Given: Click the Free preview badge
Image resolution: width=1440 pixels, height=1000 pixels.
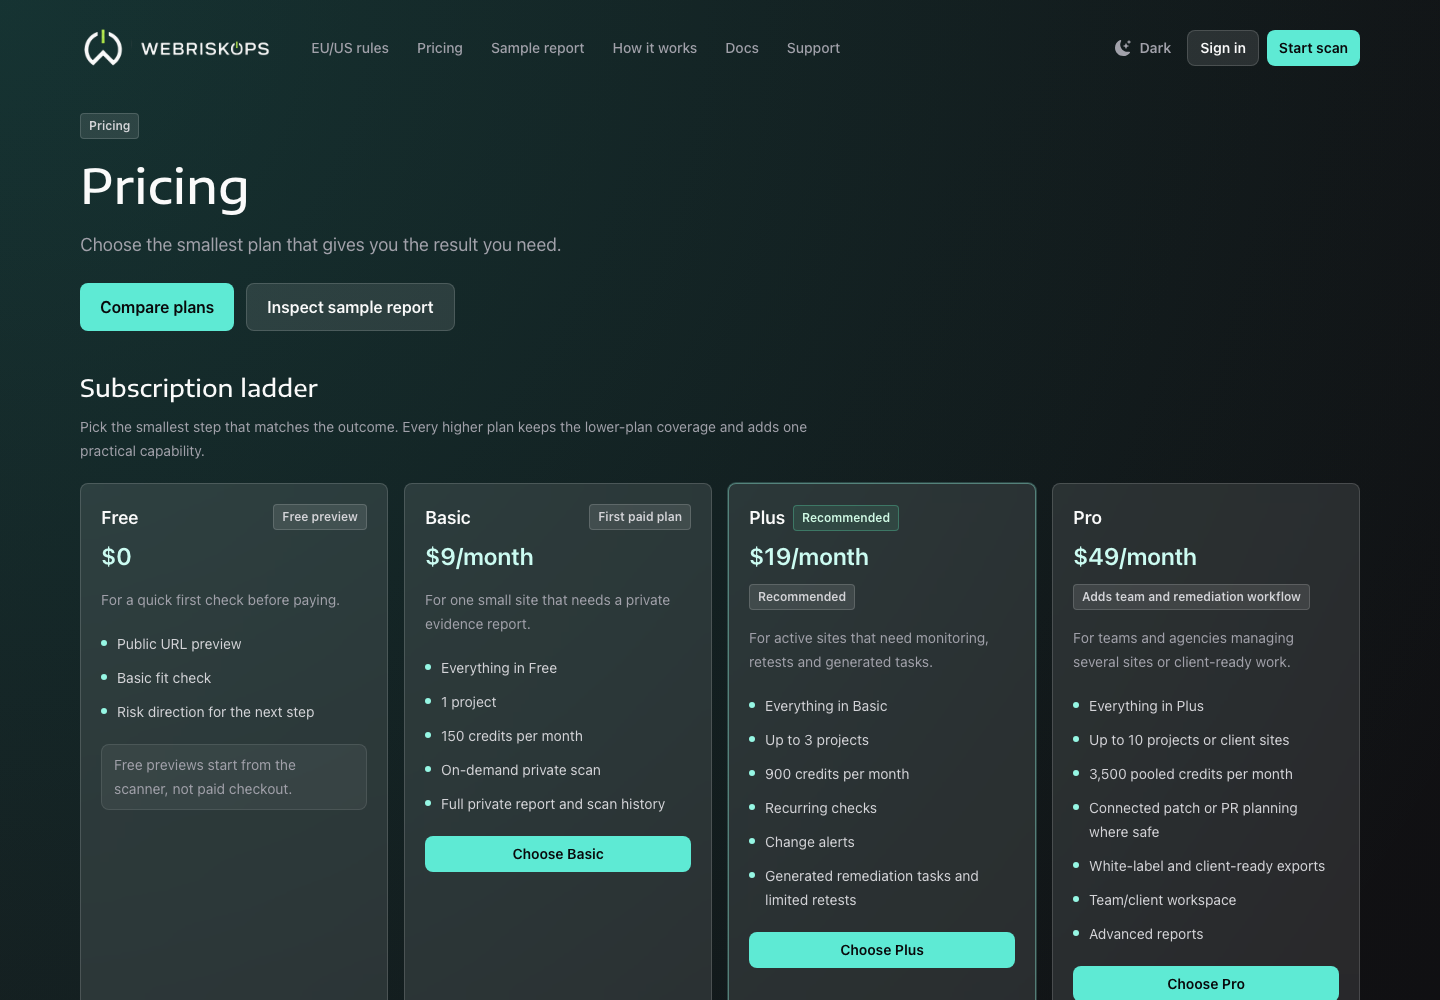Looking at the screenshot, I should tap(320, 517).
